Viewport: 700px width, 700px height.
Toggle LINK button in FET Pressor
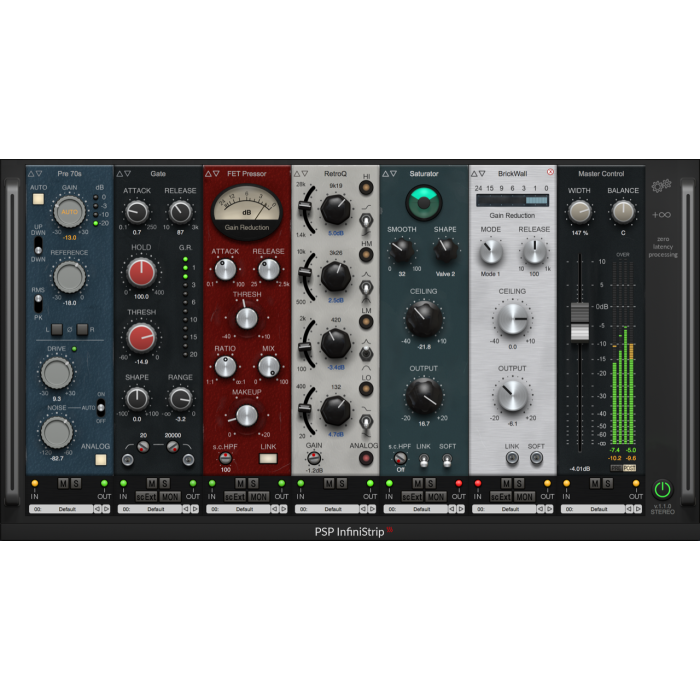[x=268, y=458]
